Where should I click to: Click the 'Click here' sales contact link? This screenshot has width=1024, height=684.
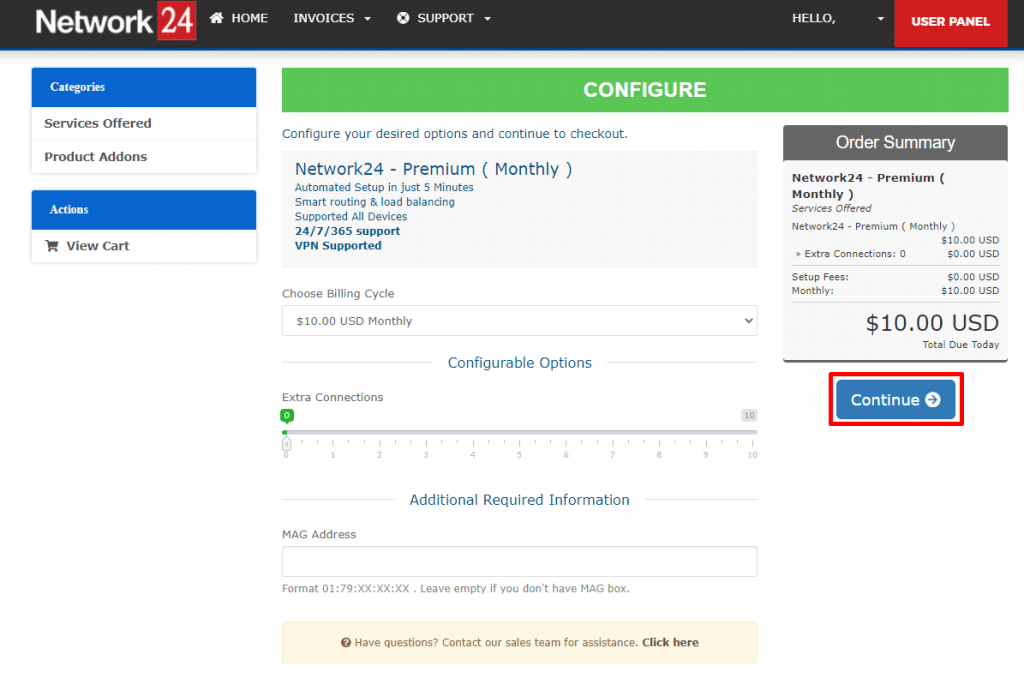(x=670, y=643)
